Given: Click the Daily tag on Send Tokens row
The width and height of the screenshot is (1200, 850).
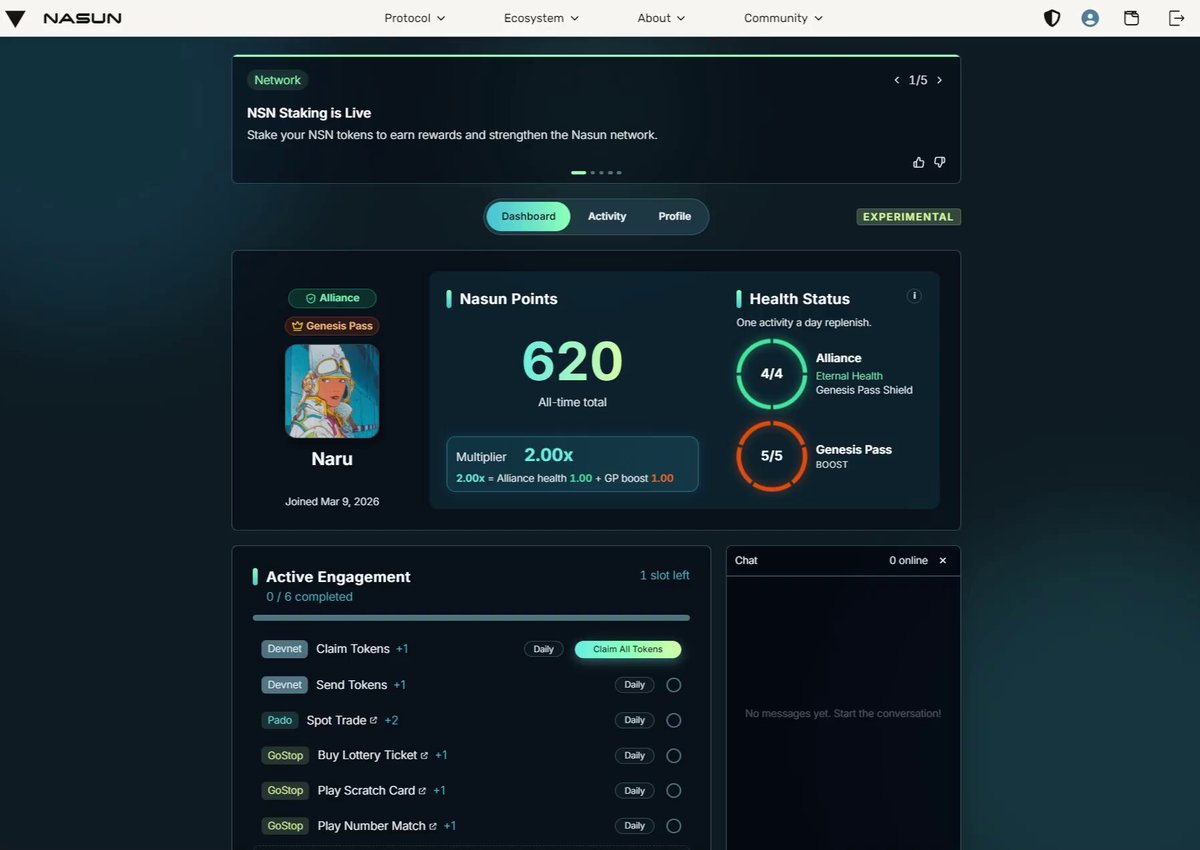Looking at the screenshot, I should point(635,685).
